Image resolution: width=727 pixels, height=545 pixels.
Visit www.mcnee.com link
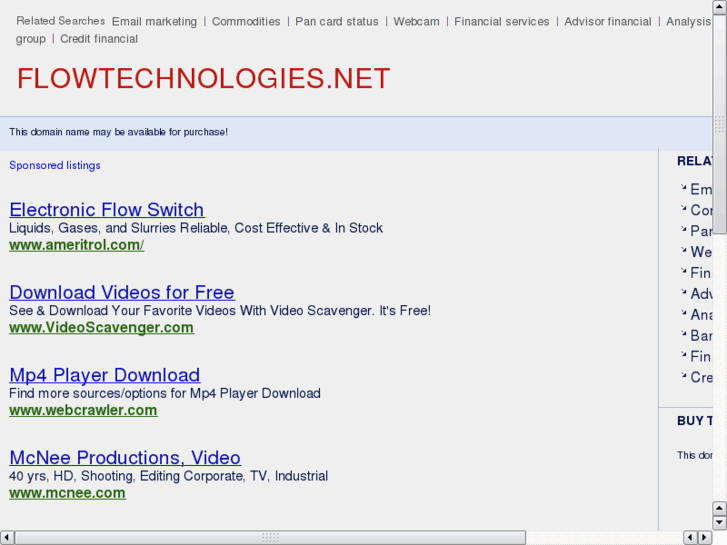click(67, 493)
